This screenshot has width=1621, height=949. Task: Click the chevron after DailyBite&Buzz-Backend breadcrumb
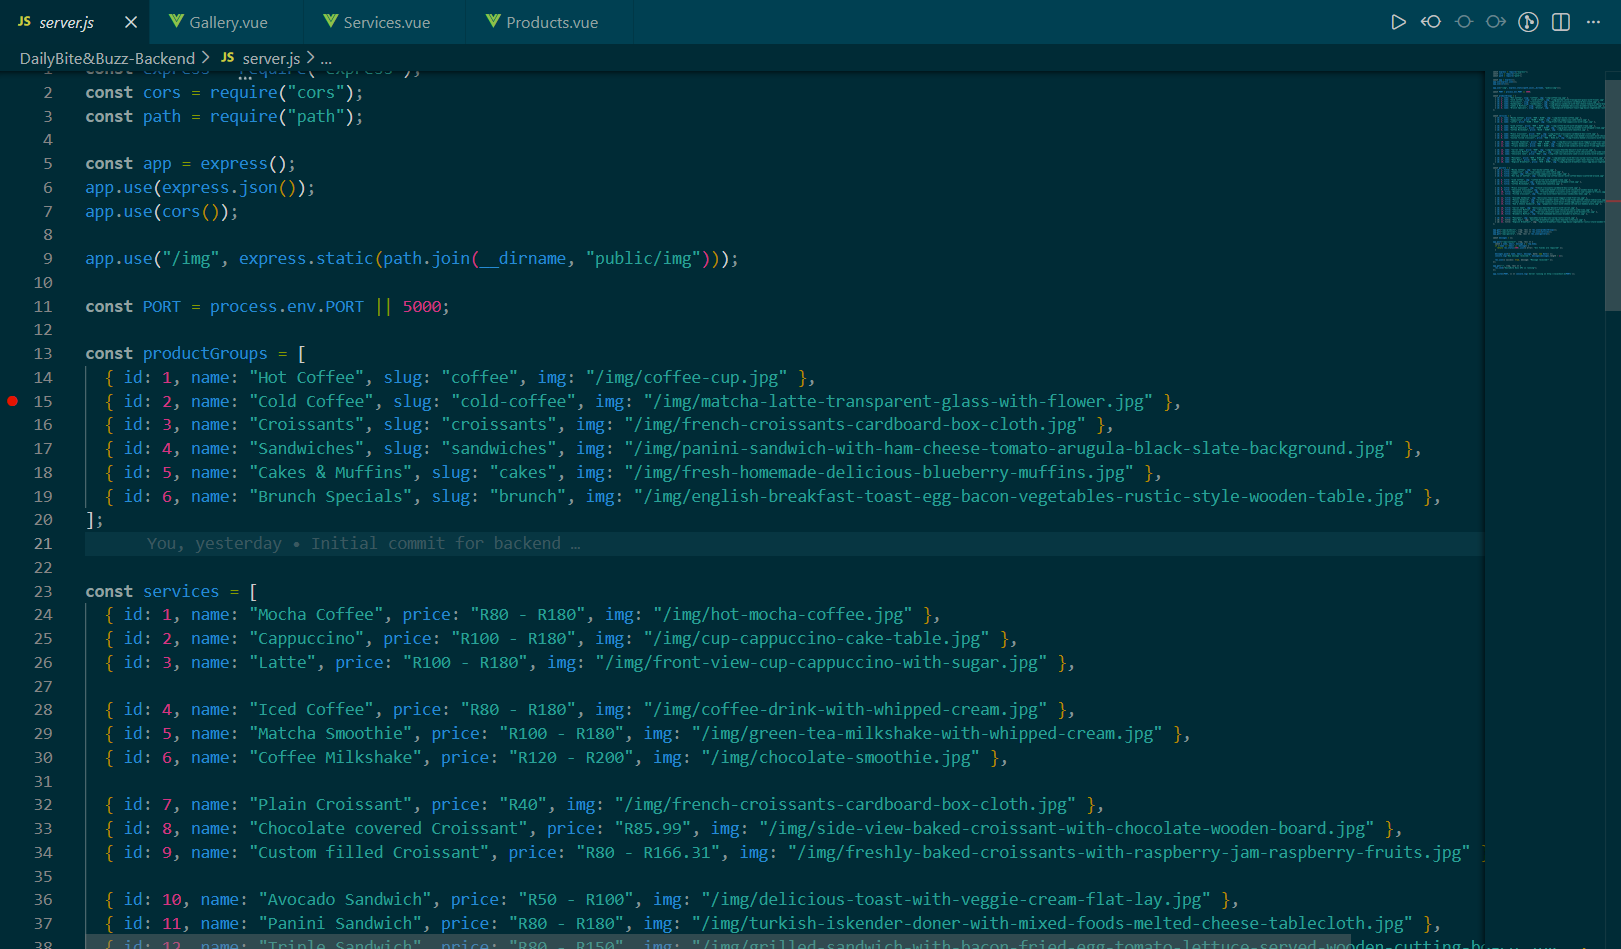pos(208,58)
